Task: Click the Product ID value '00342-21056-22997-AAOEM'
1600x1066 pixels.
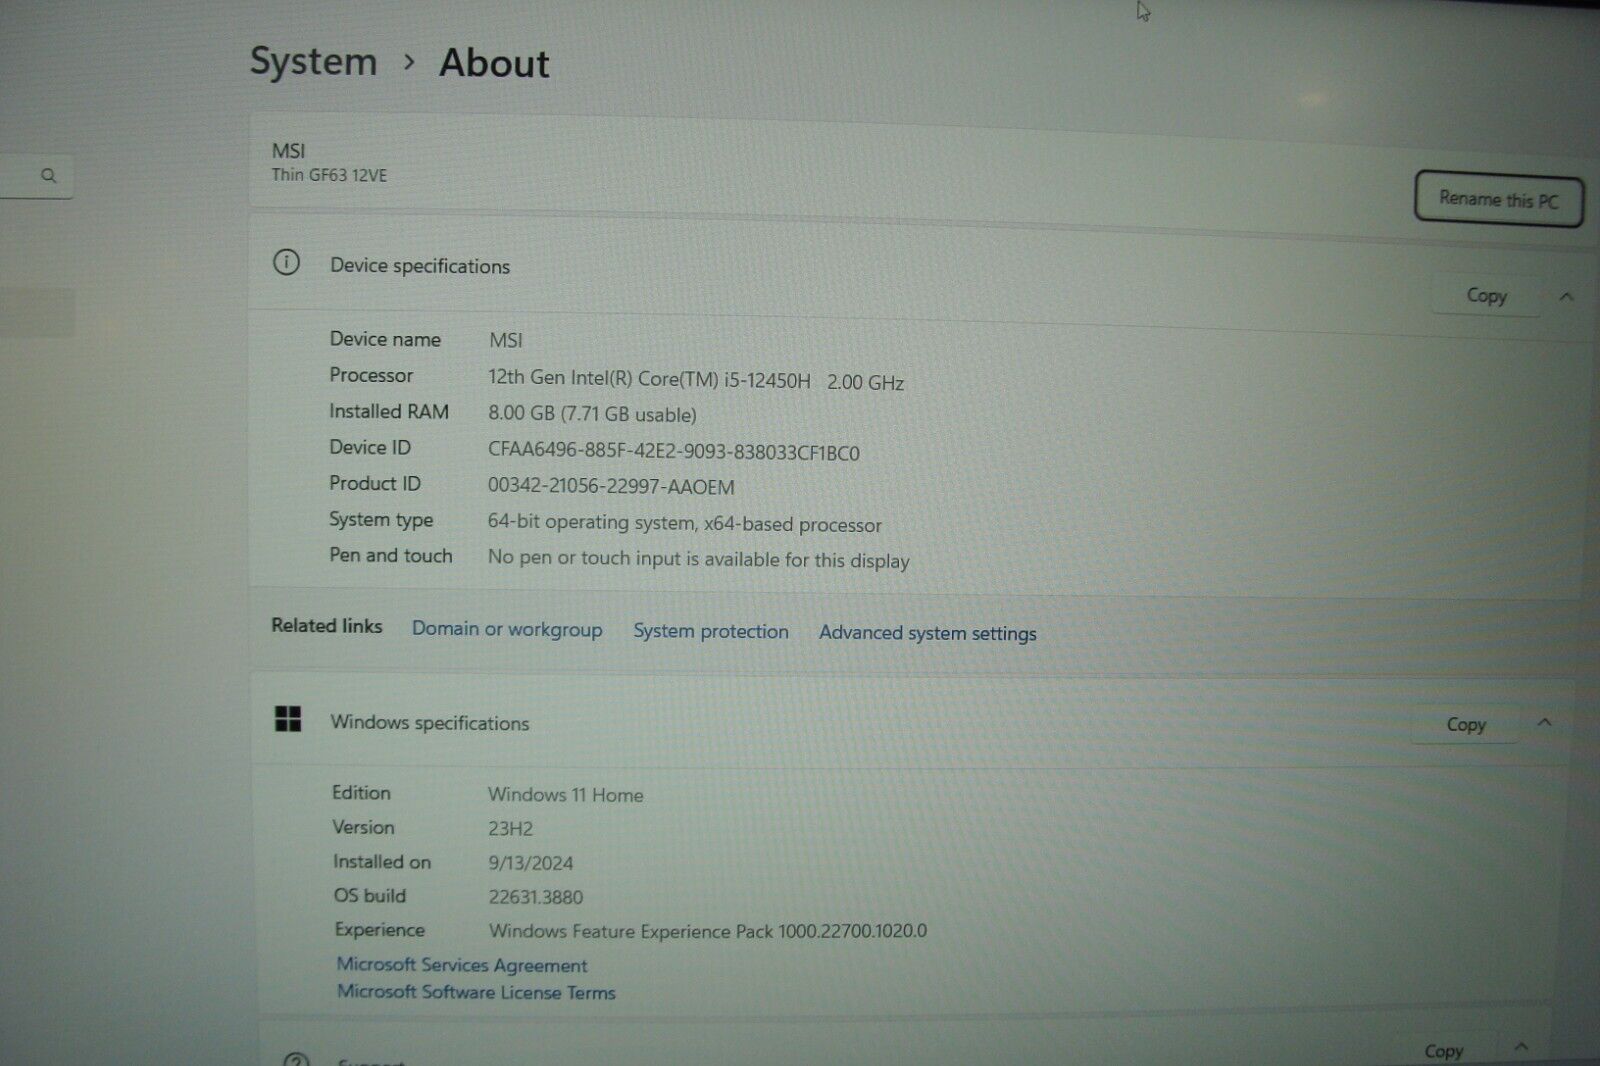Action: coord(611,487)
